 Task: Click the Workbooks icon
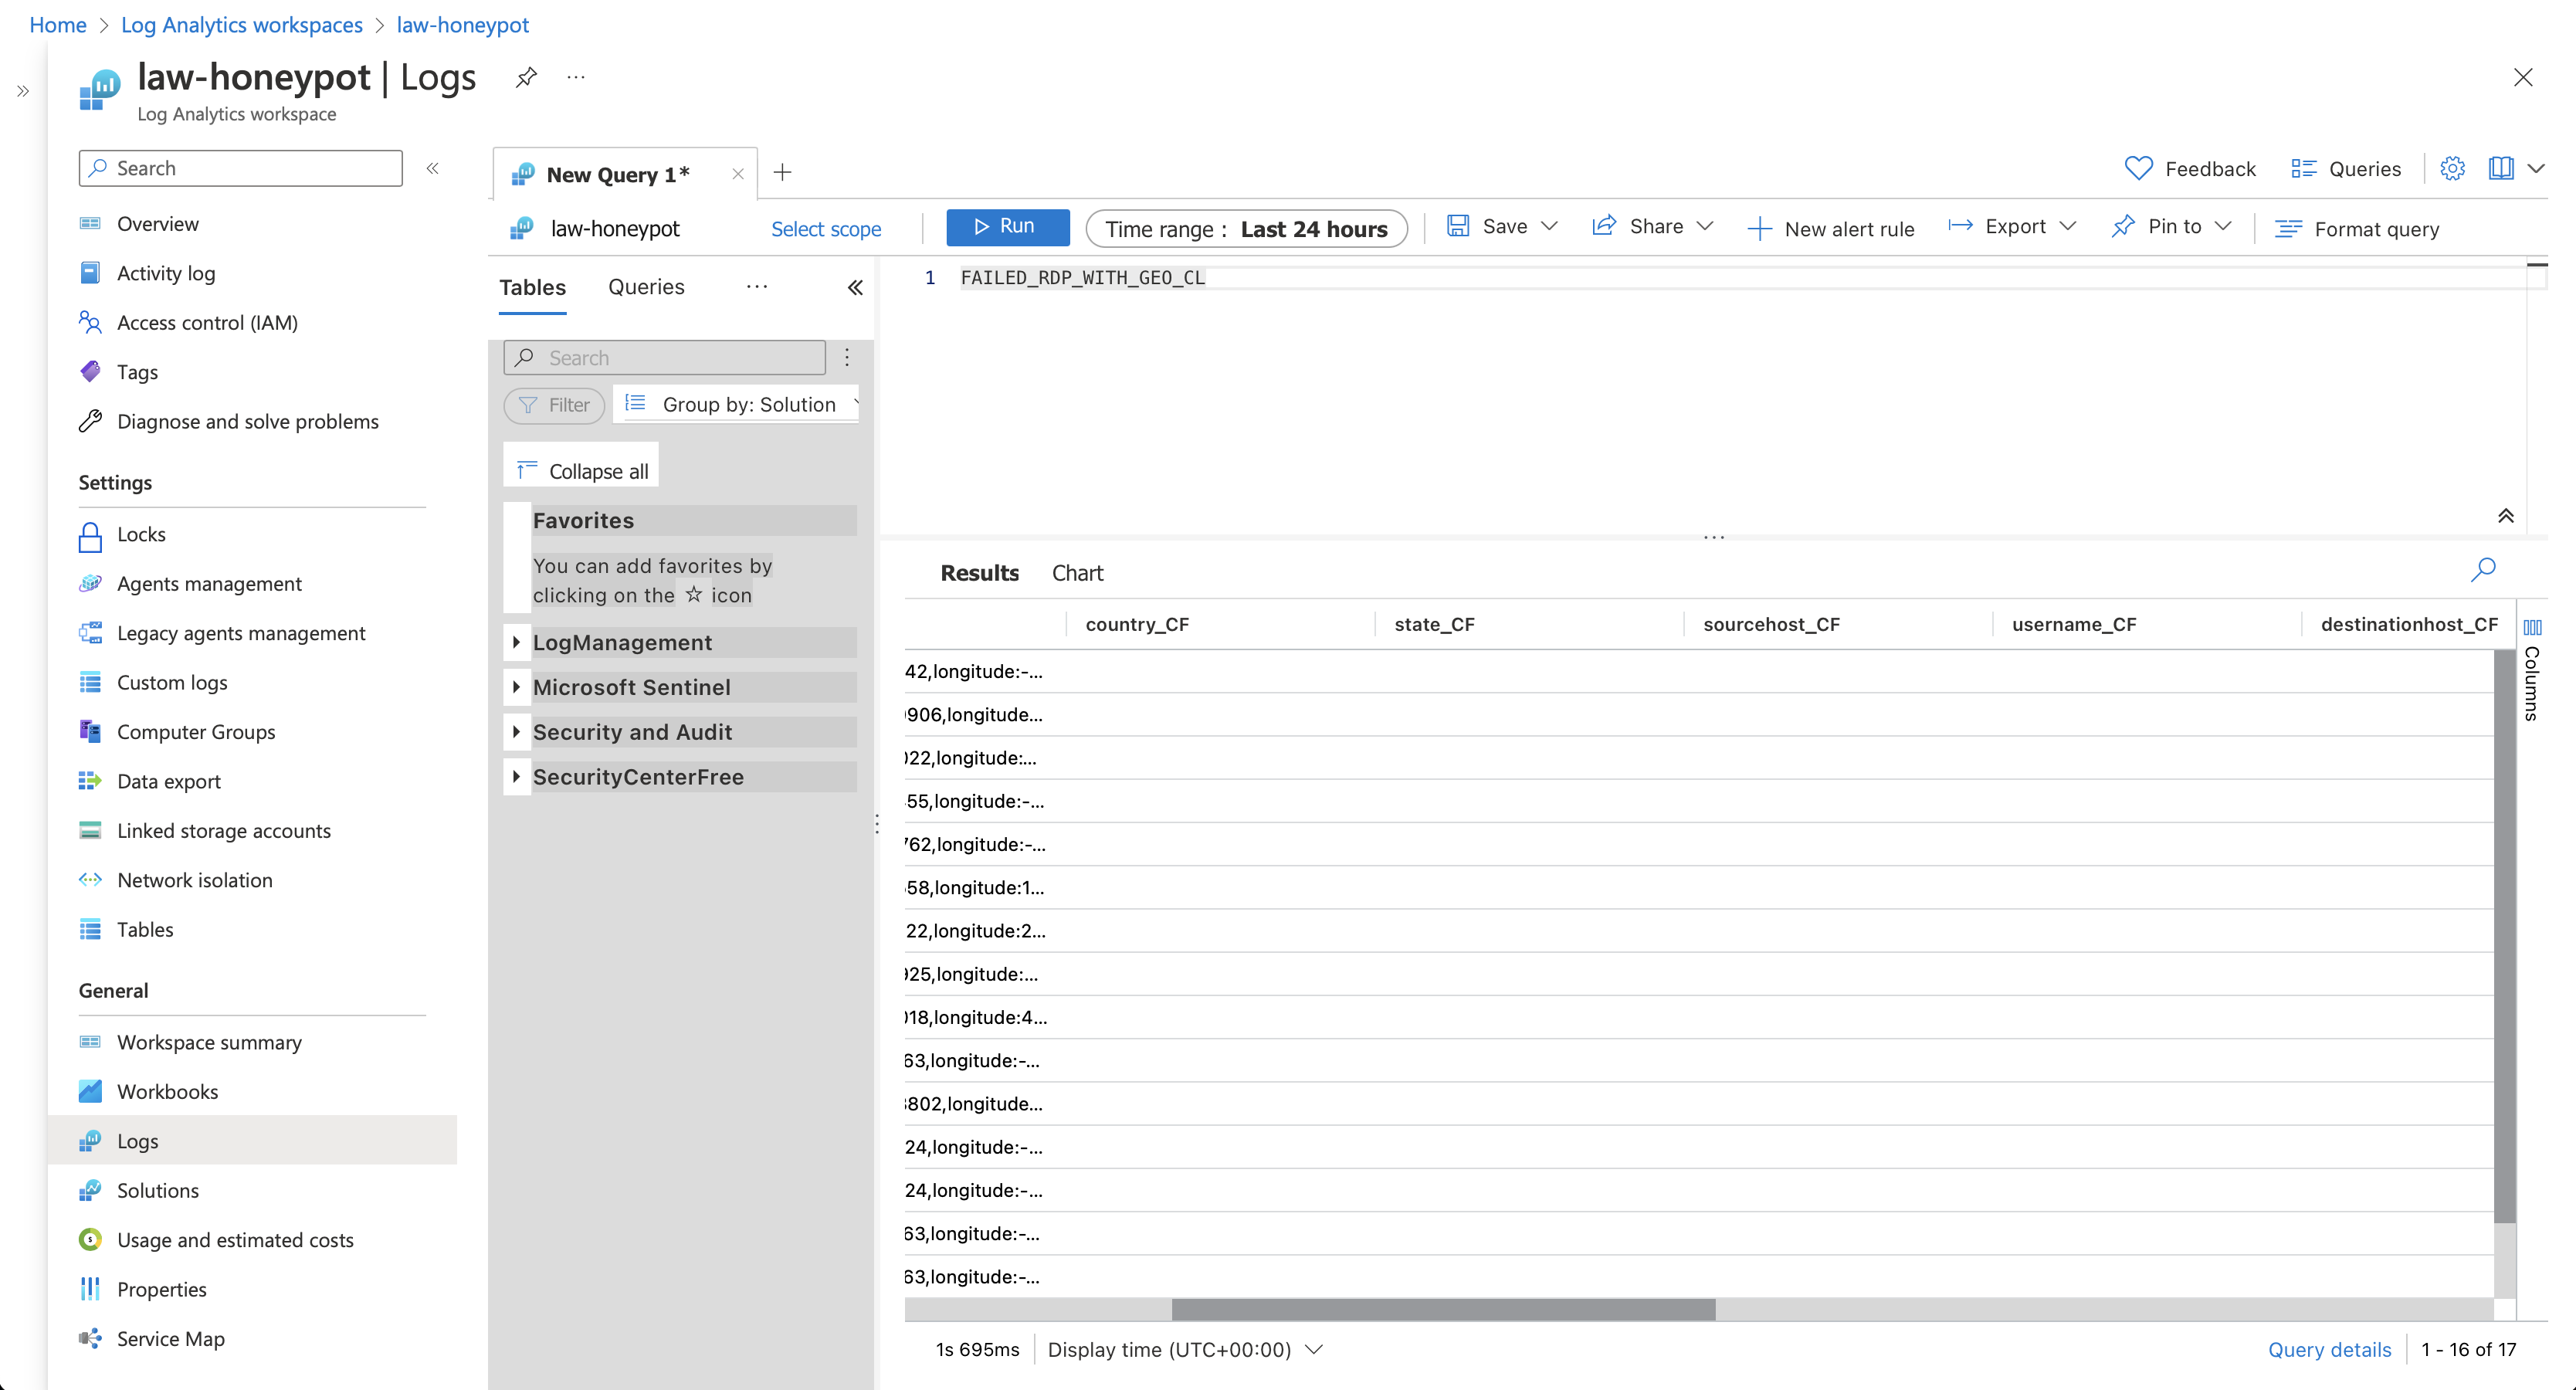(90, 1091)
